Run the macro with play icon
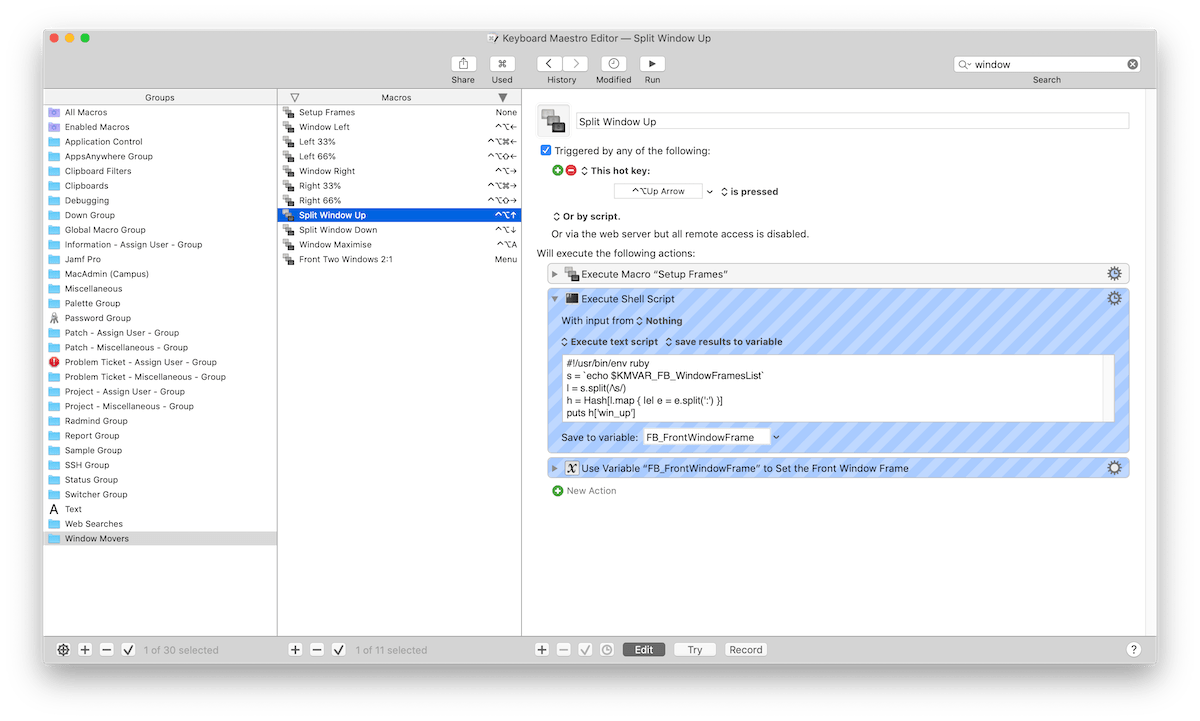 pos(652,64)
